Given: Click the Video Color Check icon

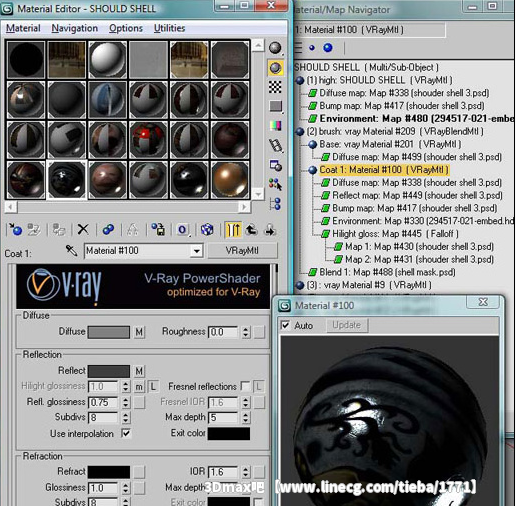Looking at the screenshot, I should [275, 126].
